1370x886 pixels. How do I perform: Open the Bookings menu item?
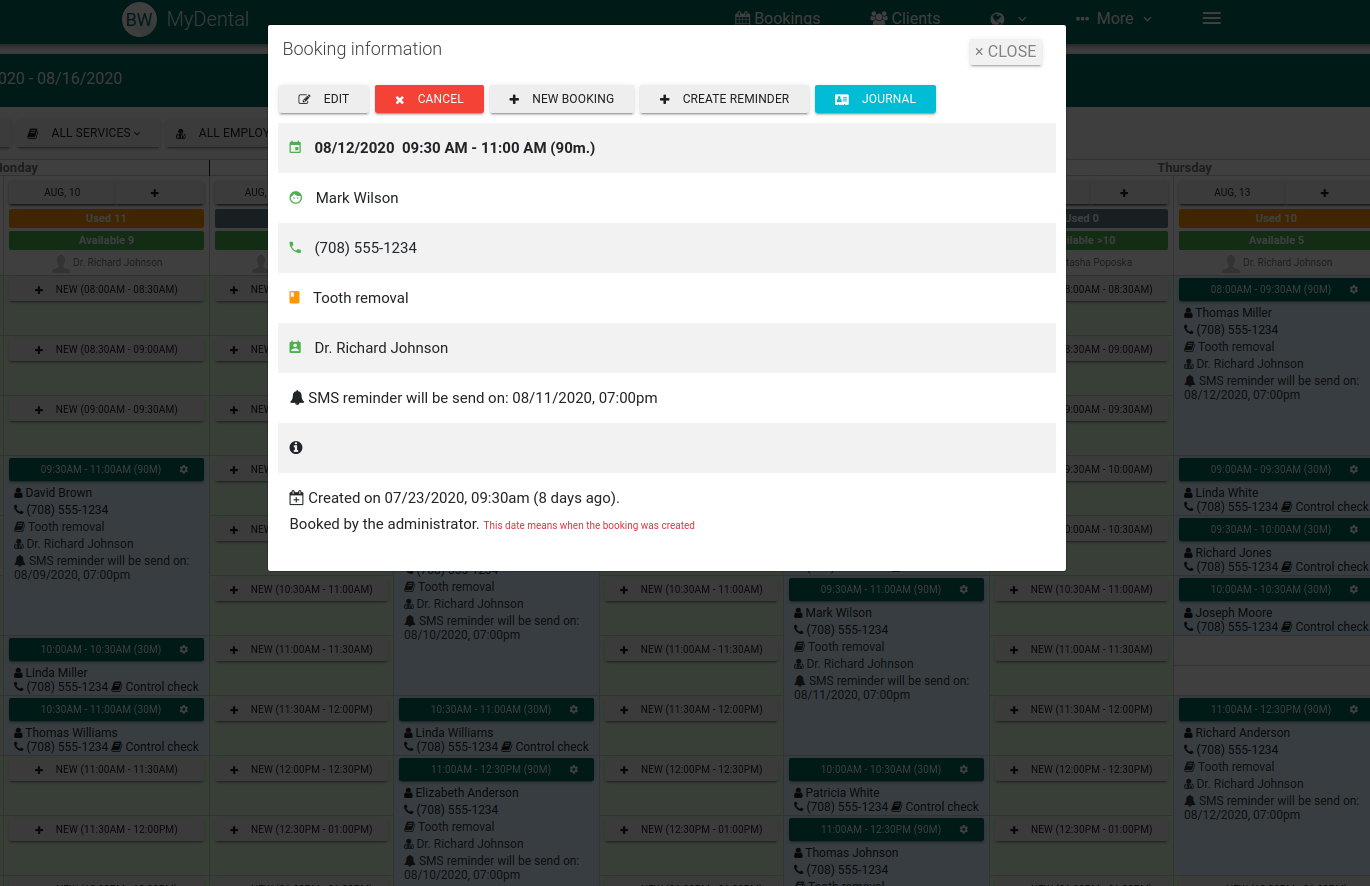point(777,18)
